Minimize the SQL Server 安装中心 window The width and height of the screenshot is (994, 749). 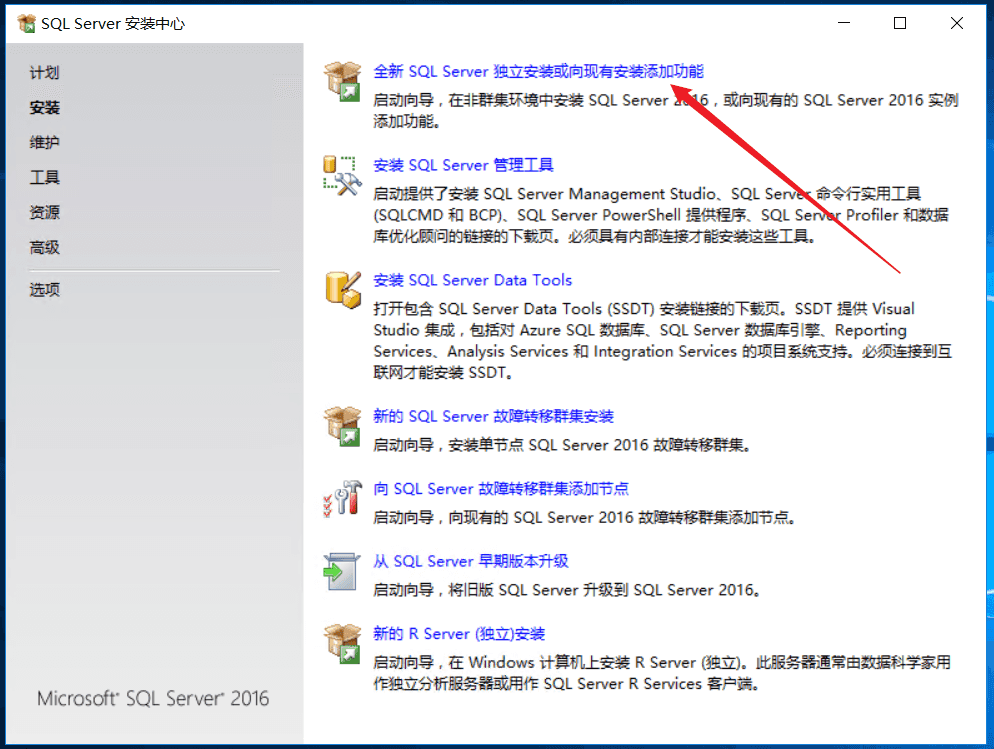(x=844, y=23)
